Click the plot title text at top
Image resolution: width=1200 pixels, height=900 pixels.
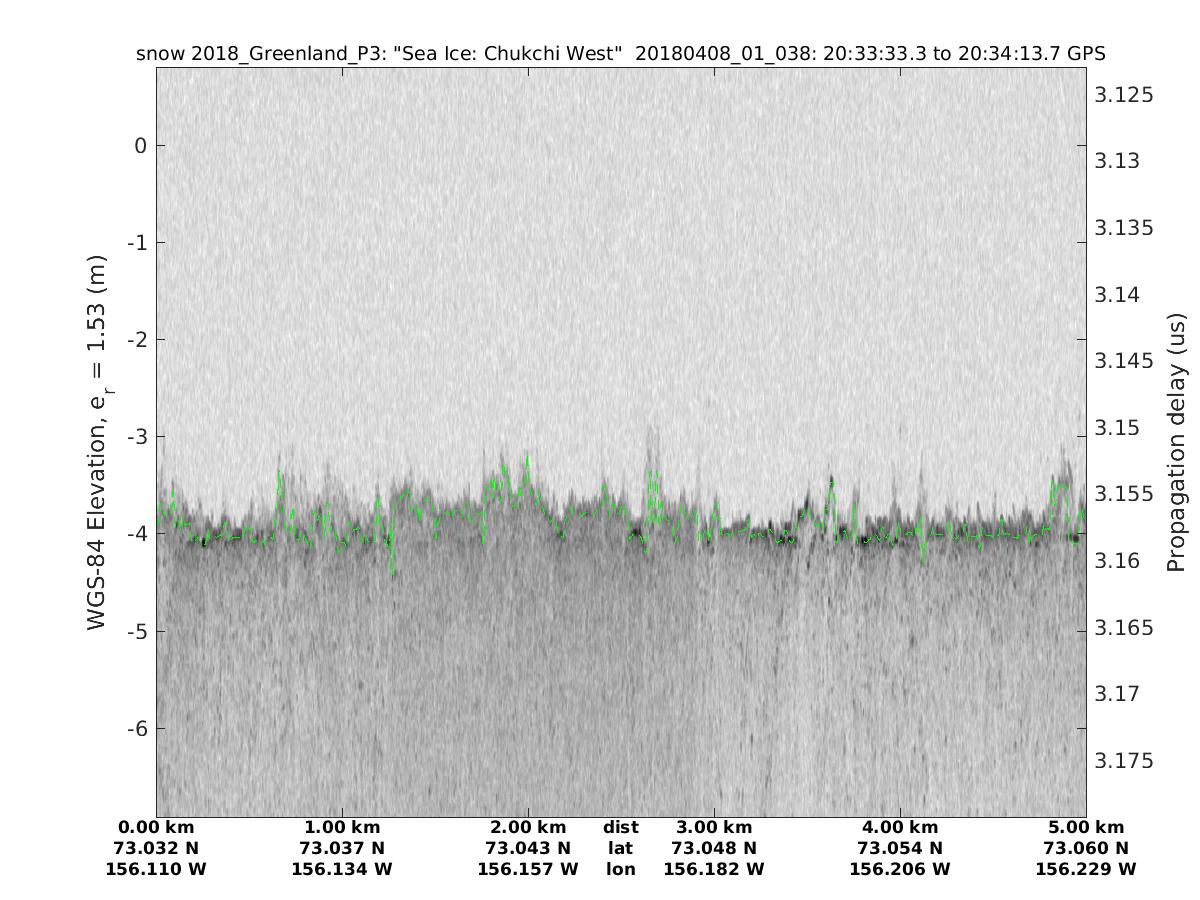coord(620,54)
